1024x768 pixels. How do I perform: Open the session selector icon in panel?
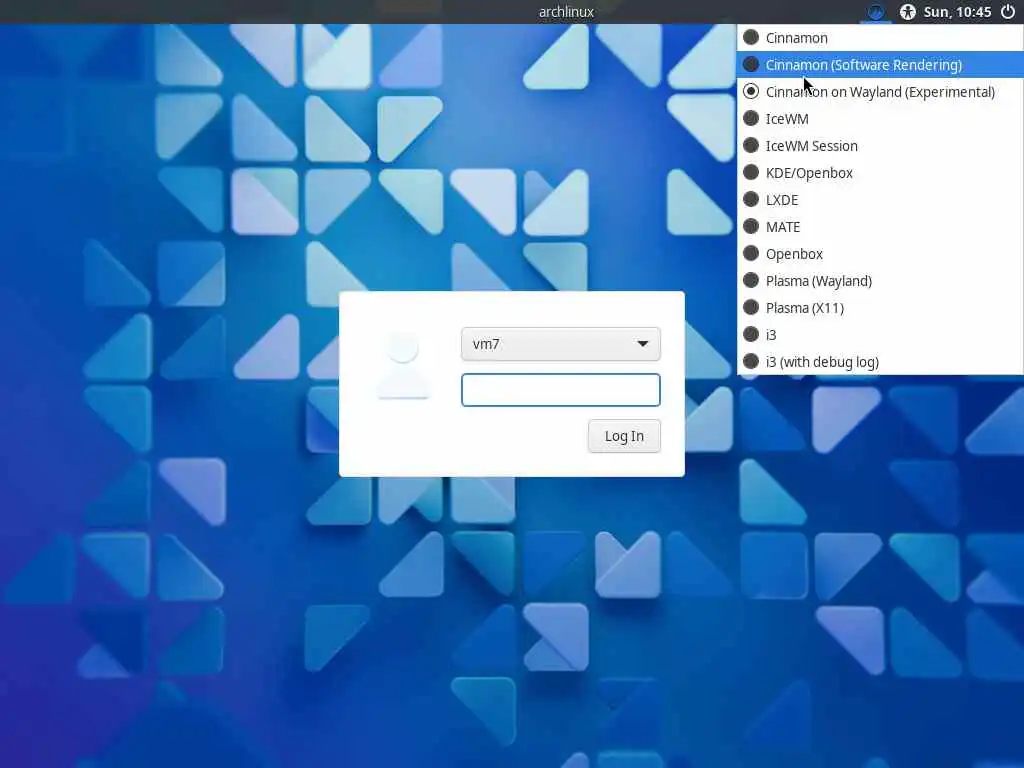(875, 12)
